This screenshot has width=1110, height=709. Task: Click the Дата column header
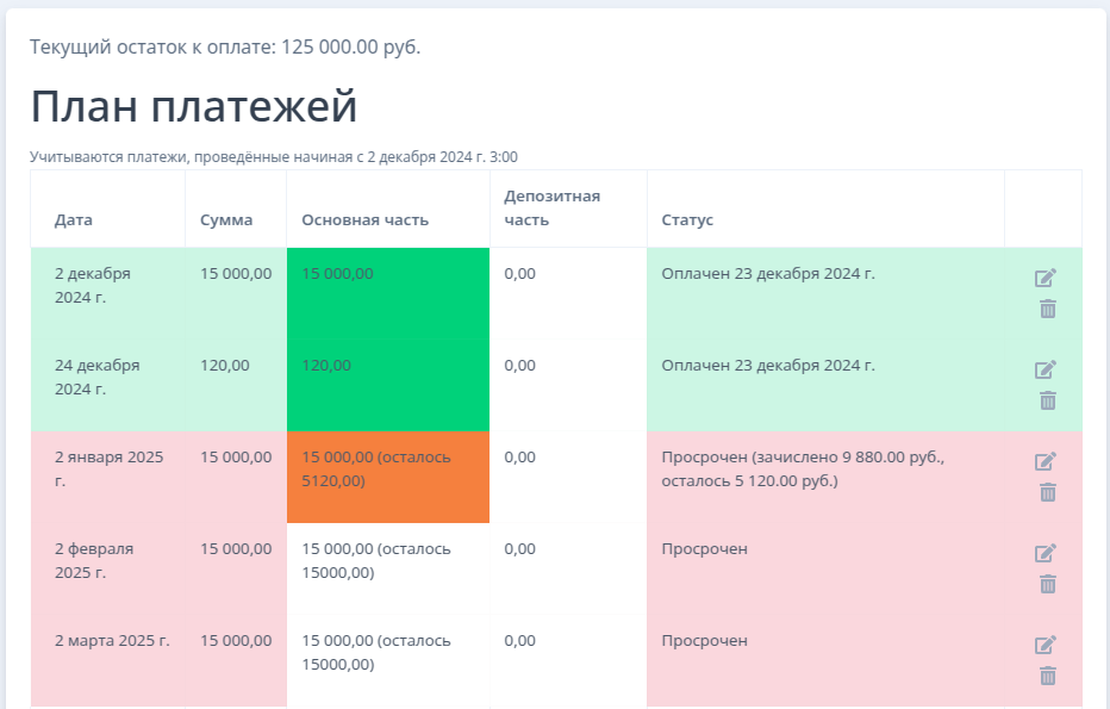(73, 220)
